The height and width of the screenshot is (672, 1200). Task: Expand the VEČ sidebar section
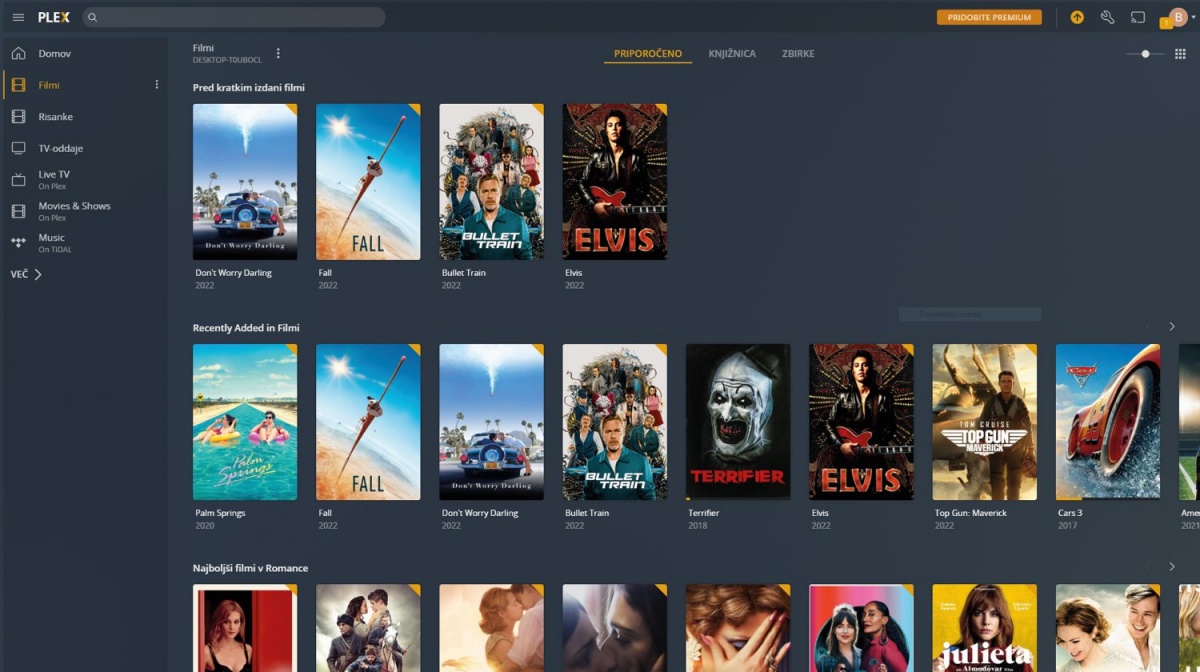(27, 274)
